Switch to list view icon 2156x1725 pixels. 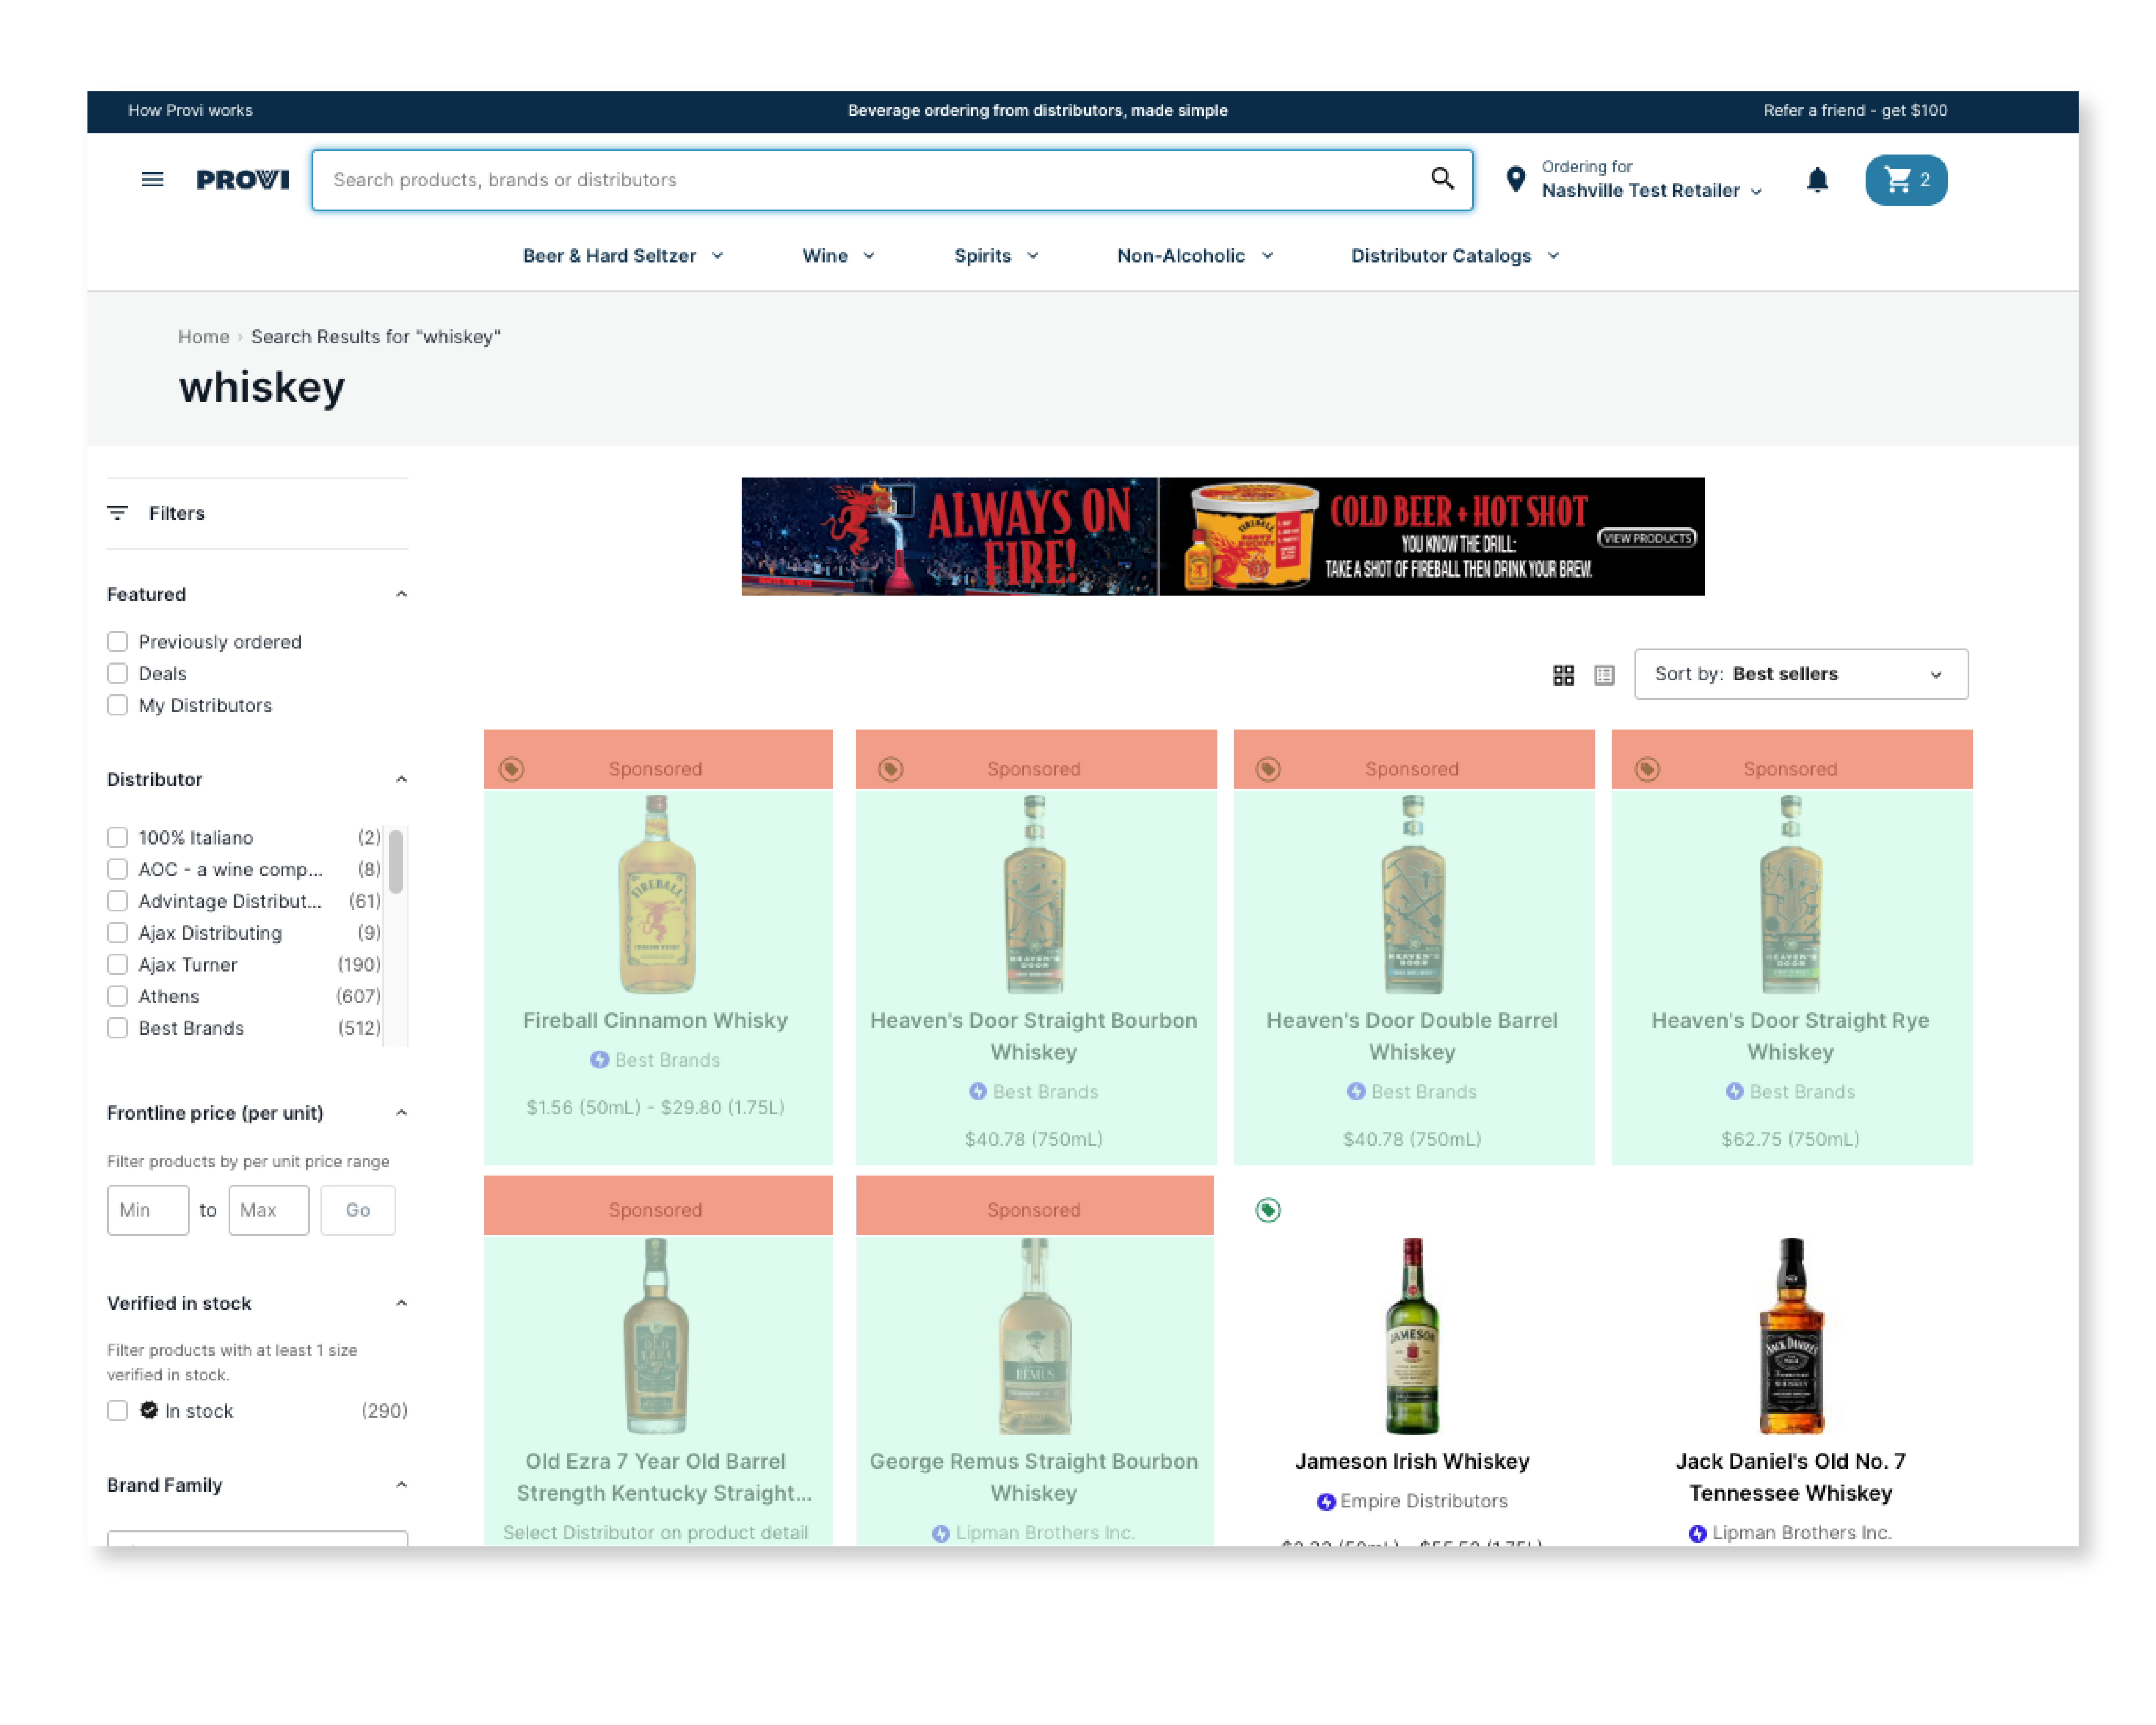pyautogui.click(x=1604, y=675)
